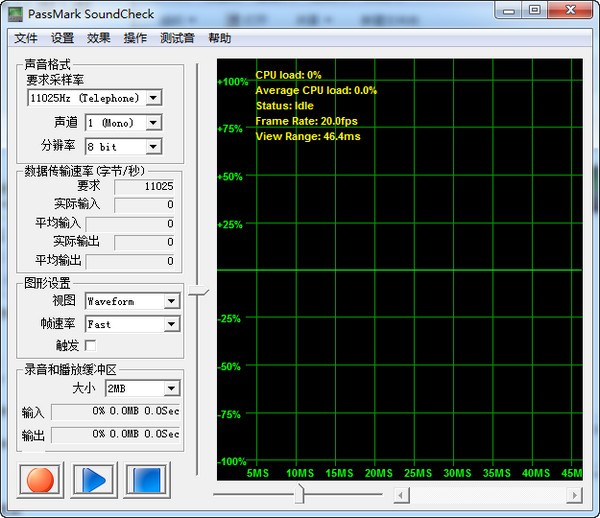Viewport: 600px width, 518px height.
Task: Click the horizontal zoom slider thumb below the graph
Action: (x=299, y=494)
